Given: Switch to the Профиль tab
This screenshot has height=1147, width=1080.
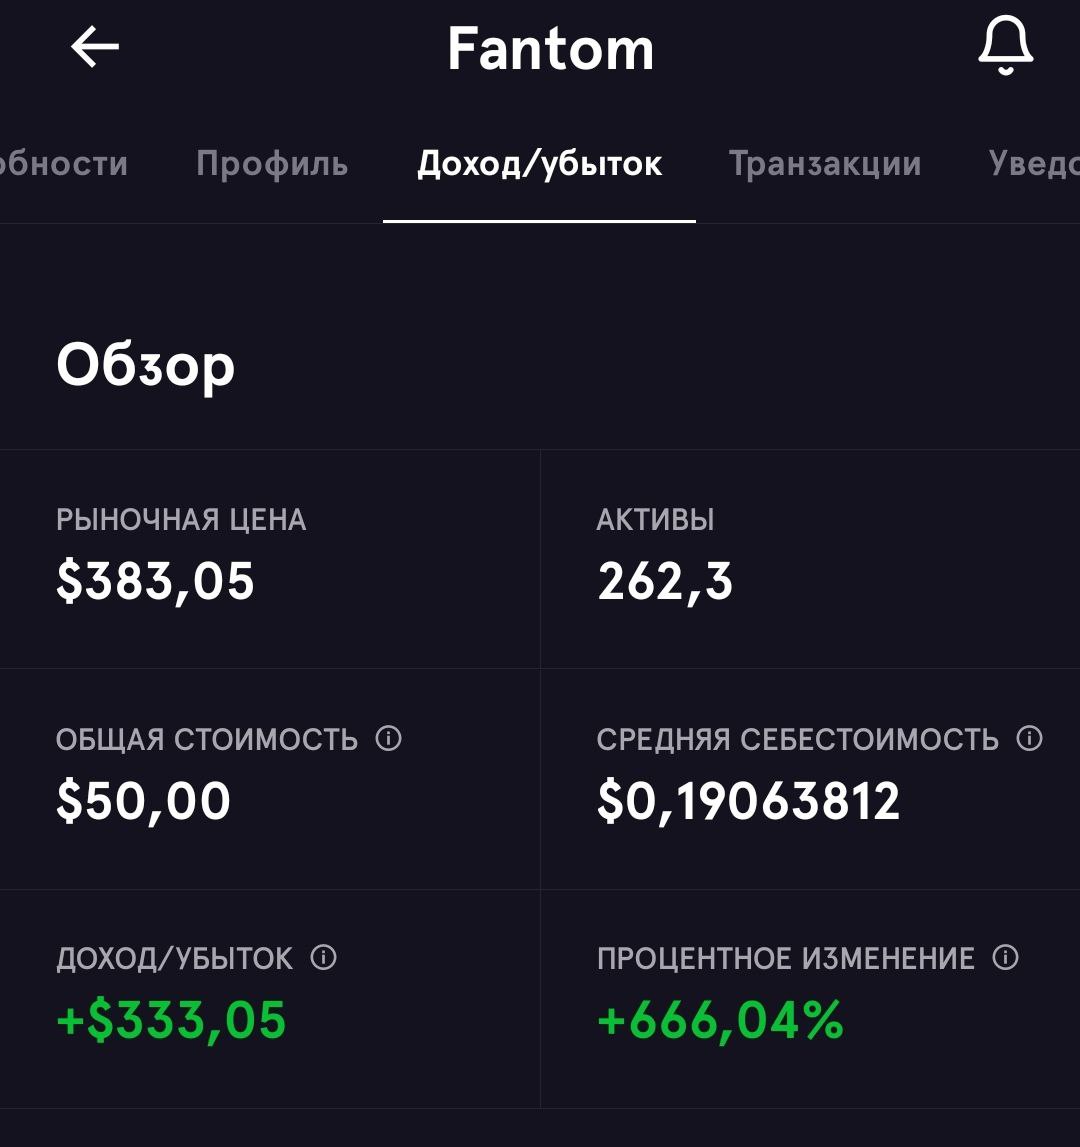Looking at the screenshot, I should point(272,164).
